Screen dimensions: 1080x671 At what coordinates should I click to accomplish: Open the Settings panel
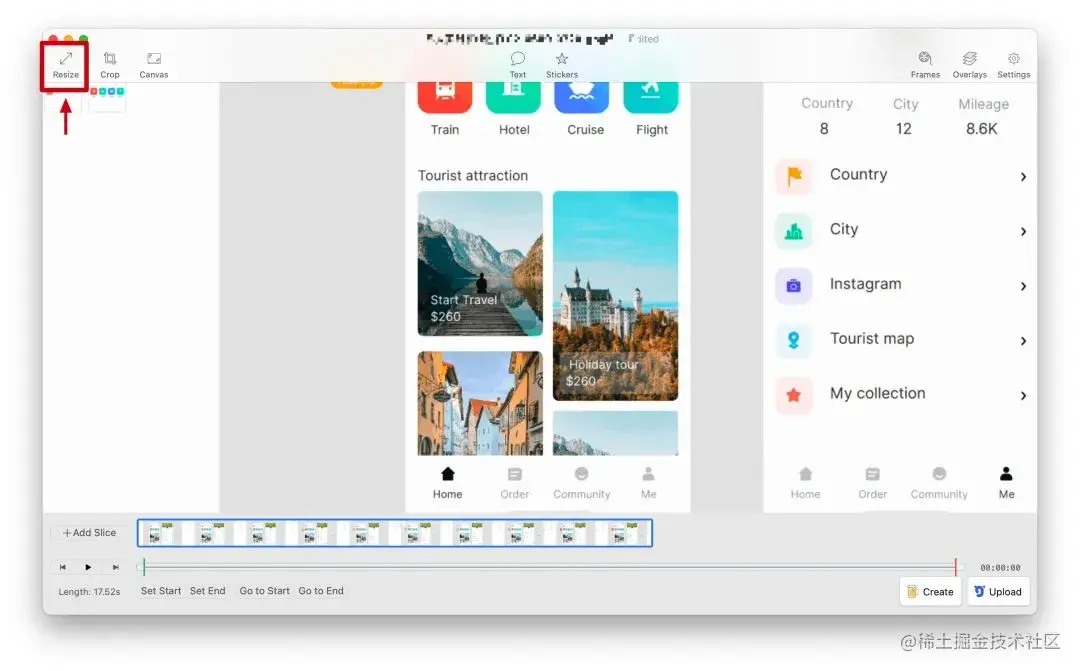[1013, 65]
